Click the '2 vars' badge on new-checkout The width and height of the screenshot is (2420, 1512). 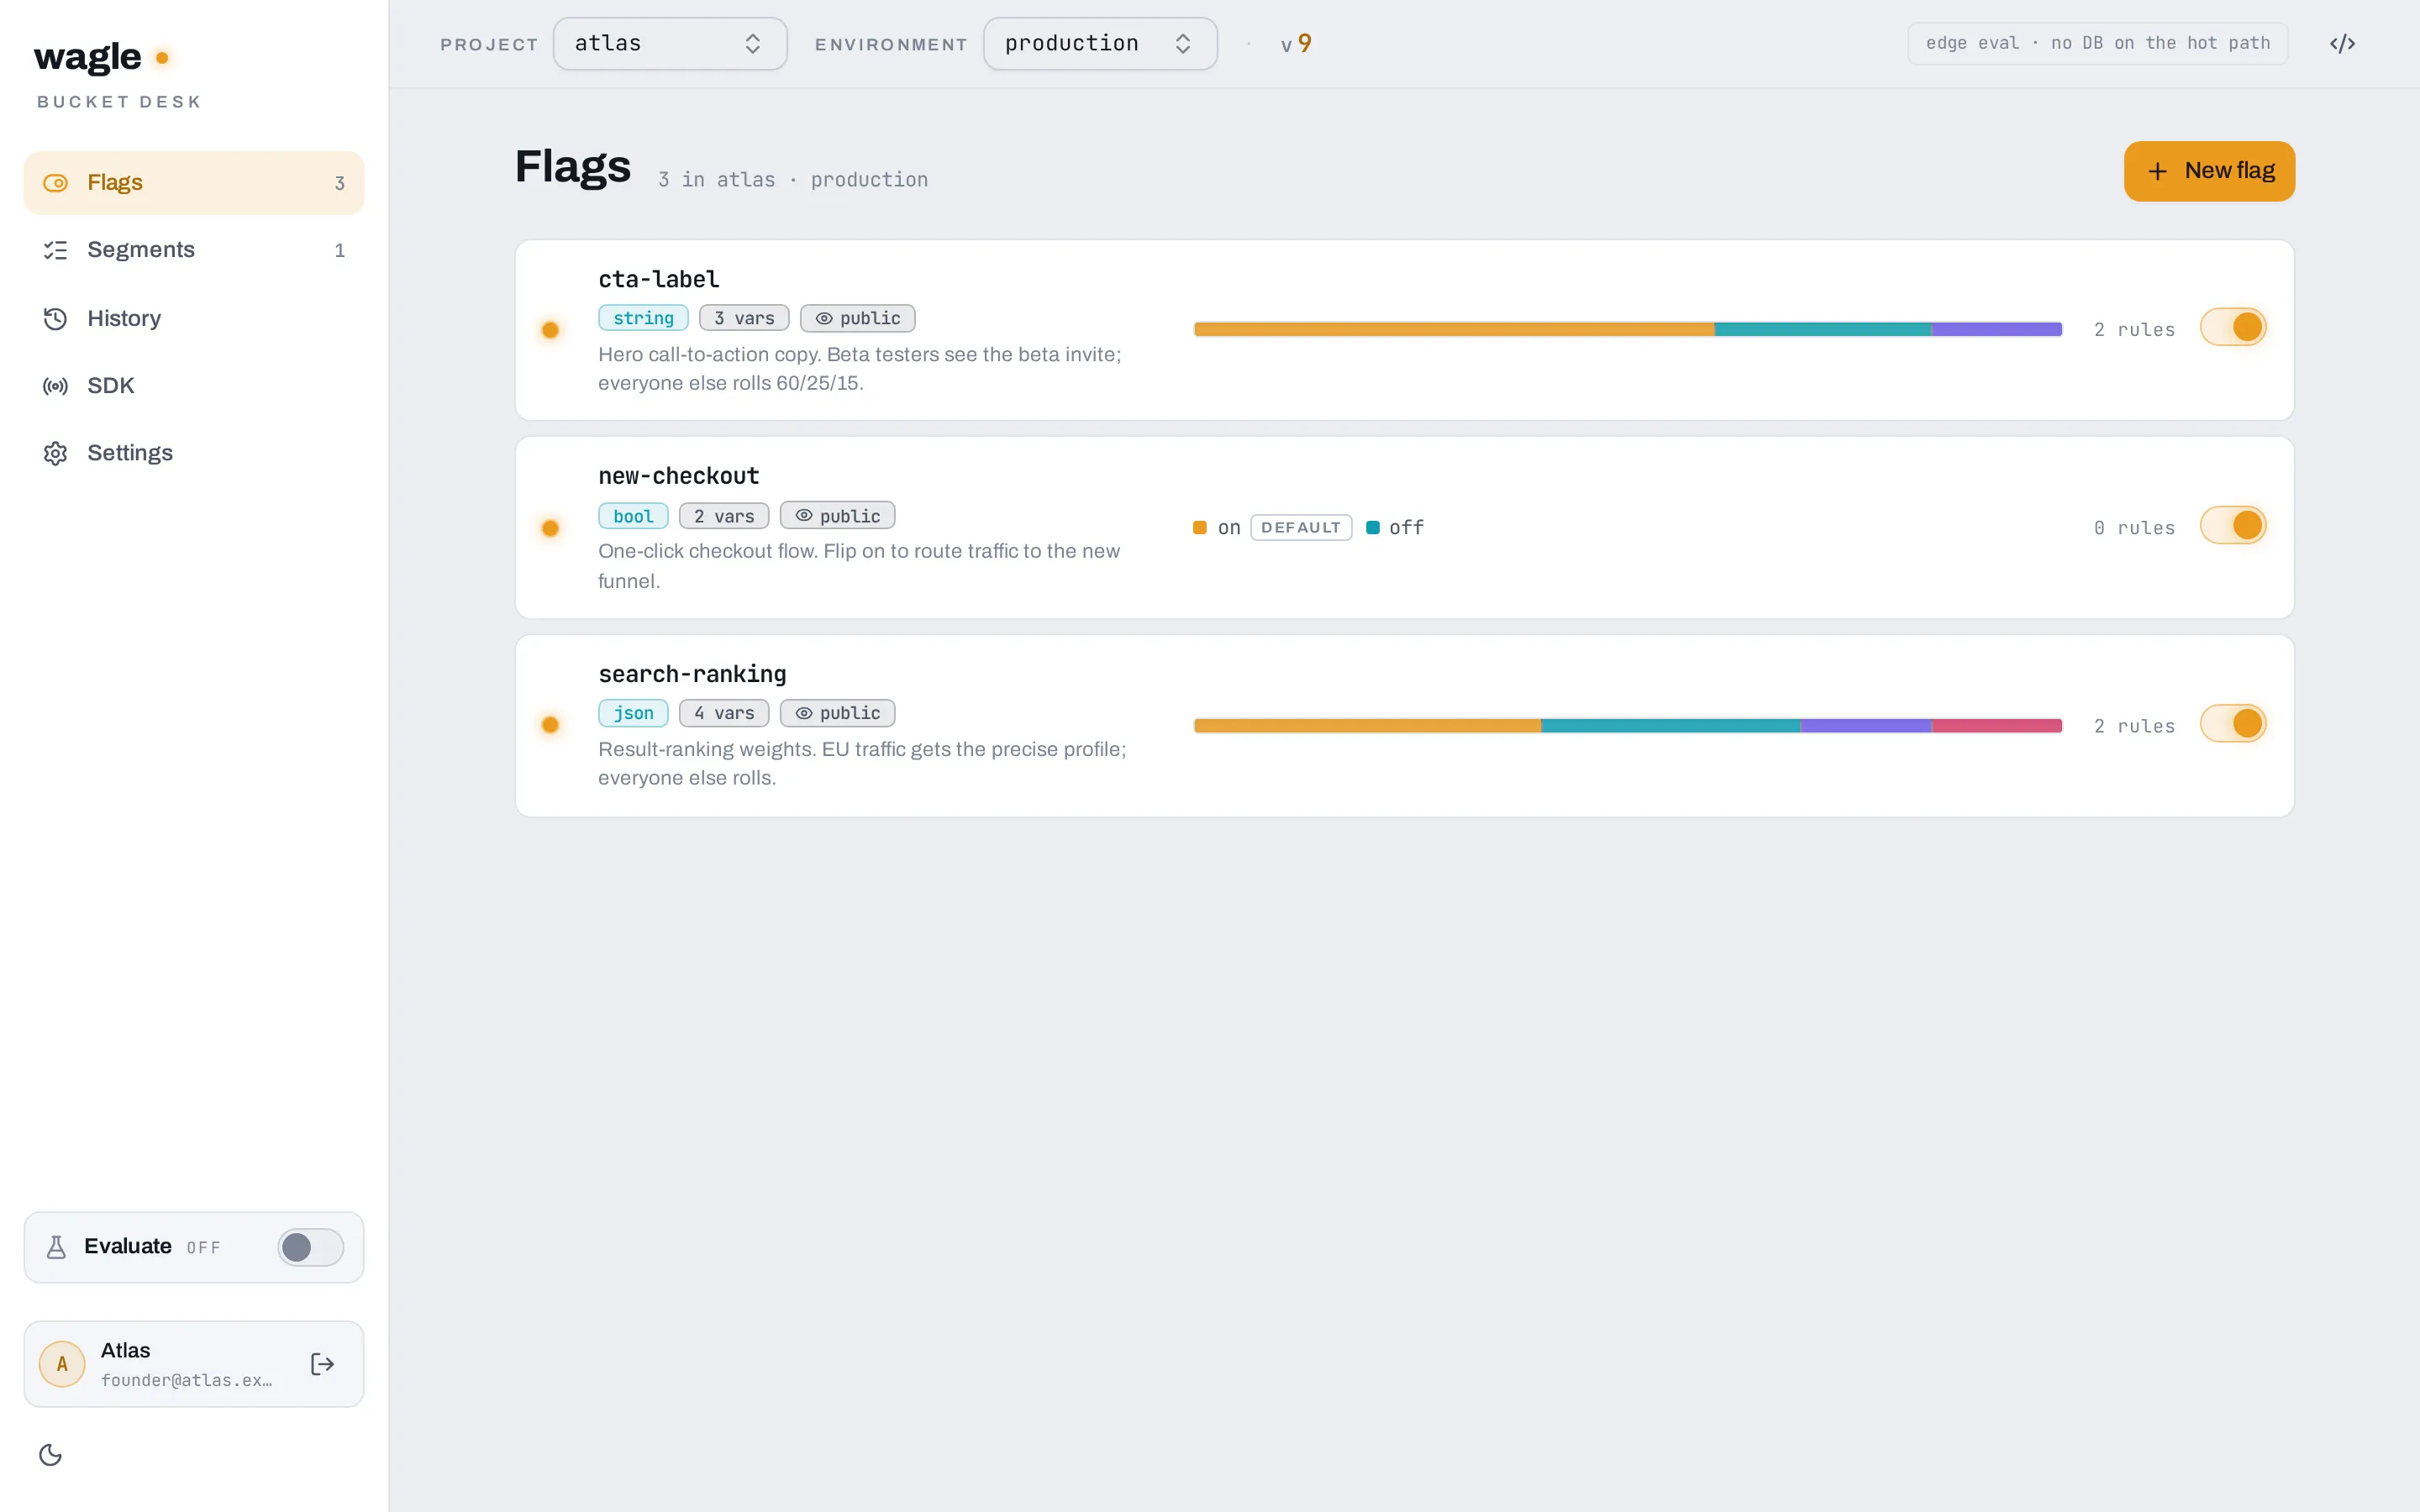coord(724,516)
